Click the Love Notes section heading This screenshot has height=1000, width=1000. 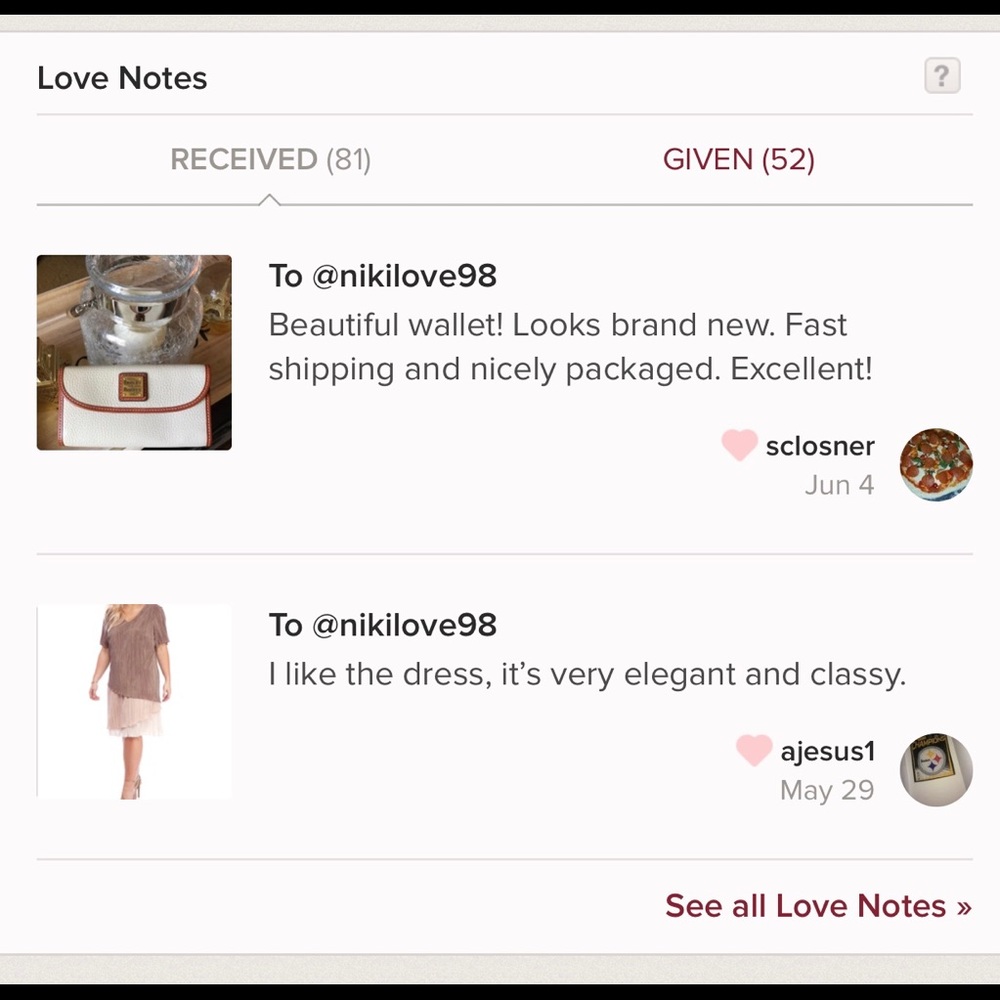coord(122,78)
